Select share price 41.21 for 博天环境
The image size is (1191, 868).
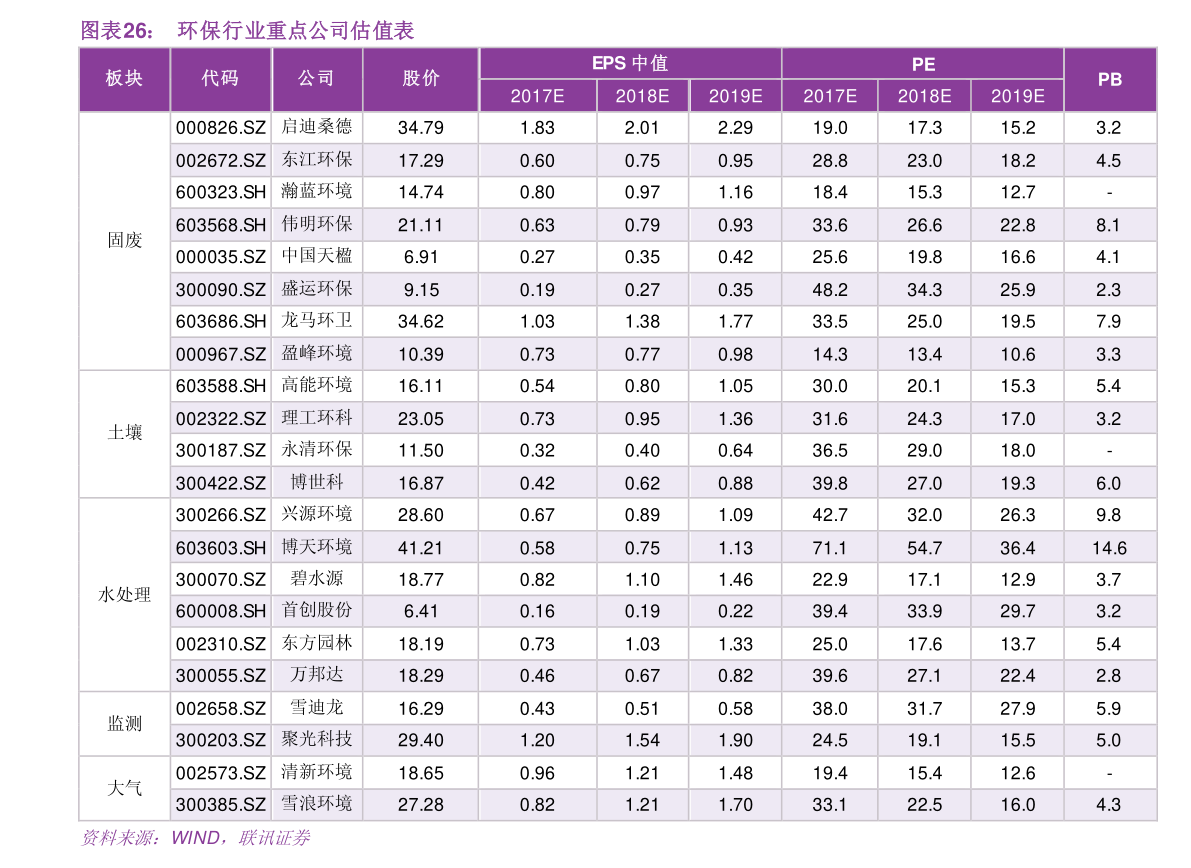pyautogui.click(x=421, y=548)
